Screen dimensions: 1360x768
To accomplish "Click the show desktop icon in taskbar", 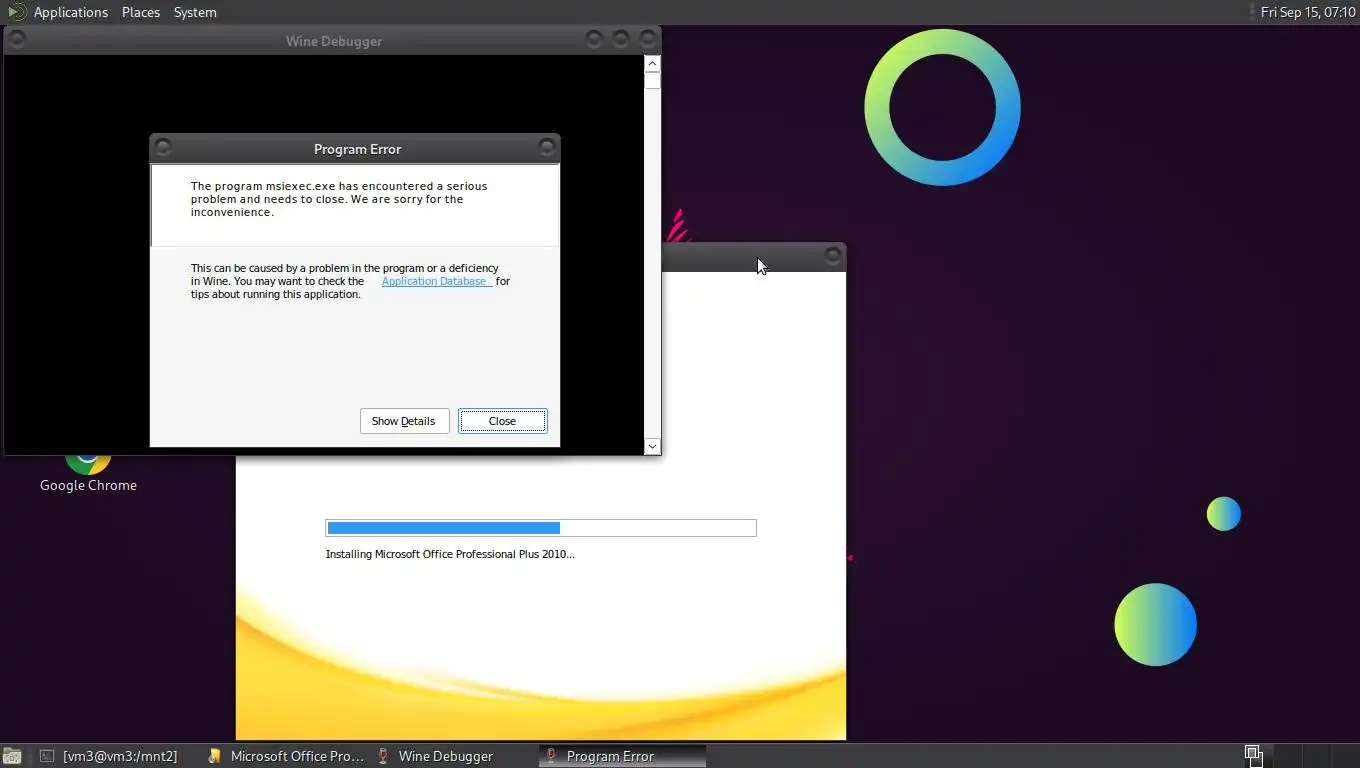I will point(12,756).
